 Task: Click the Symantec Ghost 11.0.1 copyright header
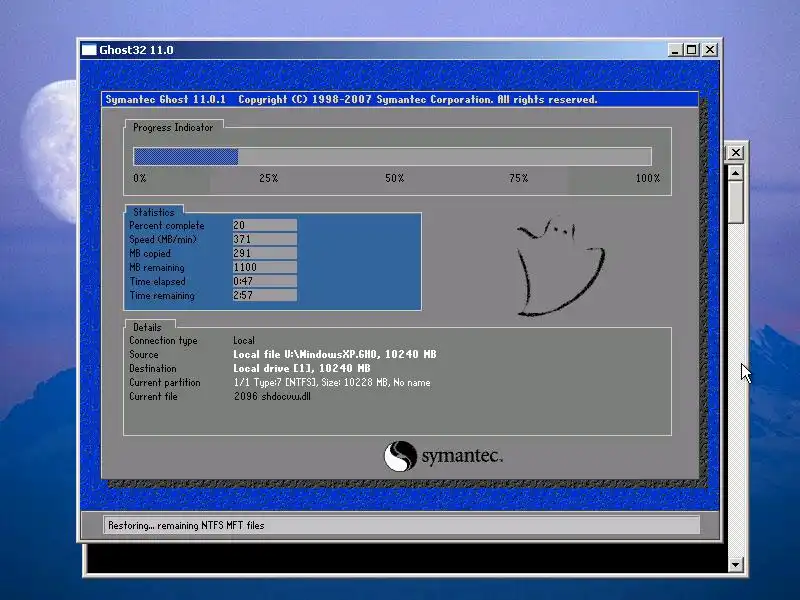(351, 99)
